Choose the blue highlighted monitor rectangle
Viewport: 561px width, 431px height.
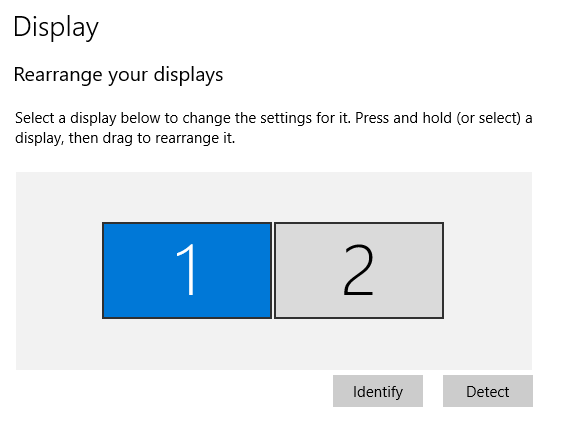click(187, 270)
